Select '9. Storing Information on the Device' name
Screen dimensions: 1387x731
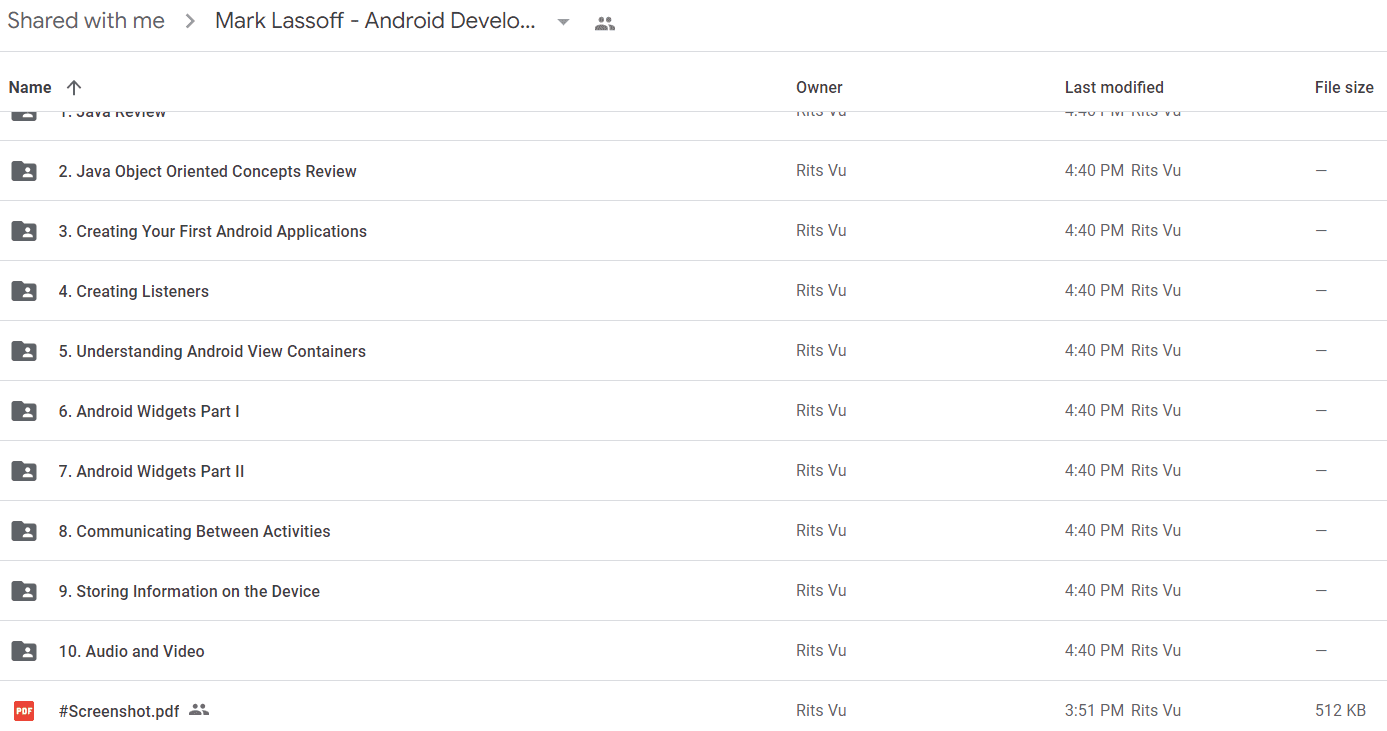(x=189, y=591)
